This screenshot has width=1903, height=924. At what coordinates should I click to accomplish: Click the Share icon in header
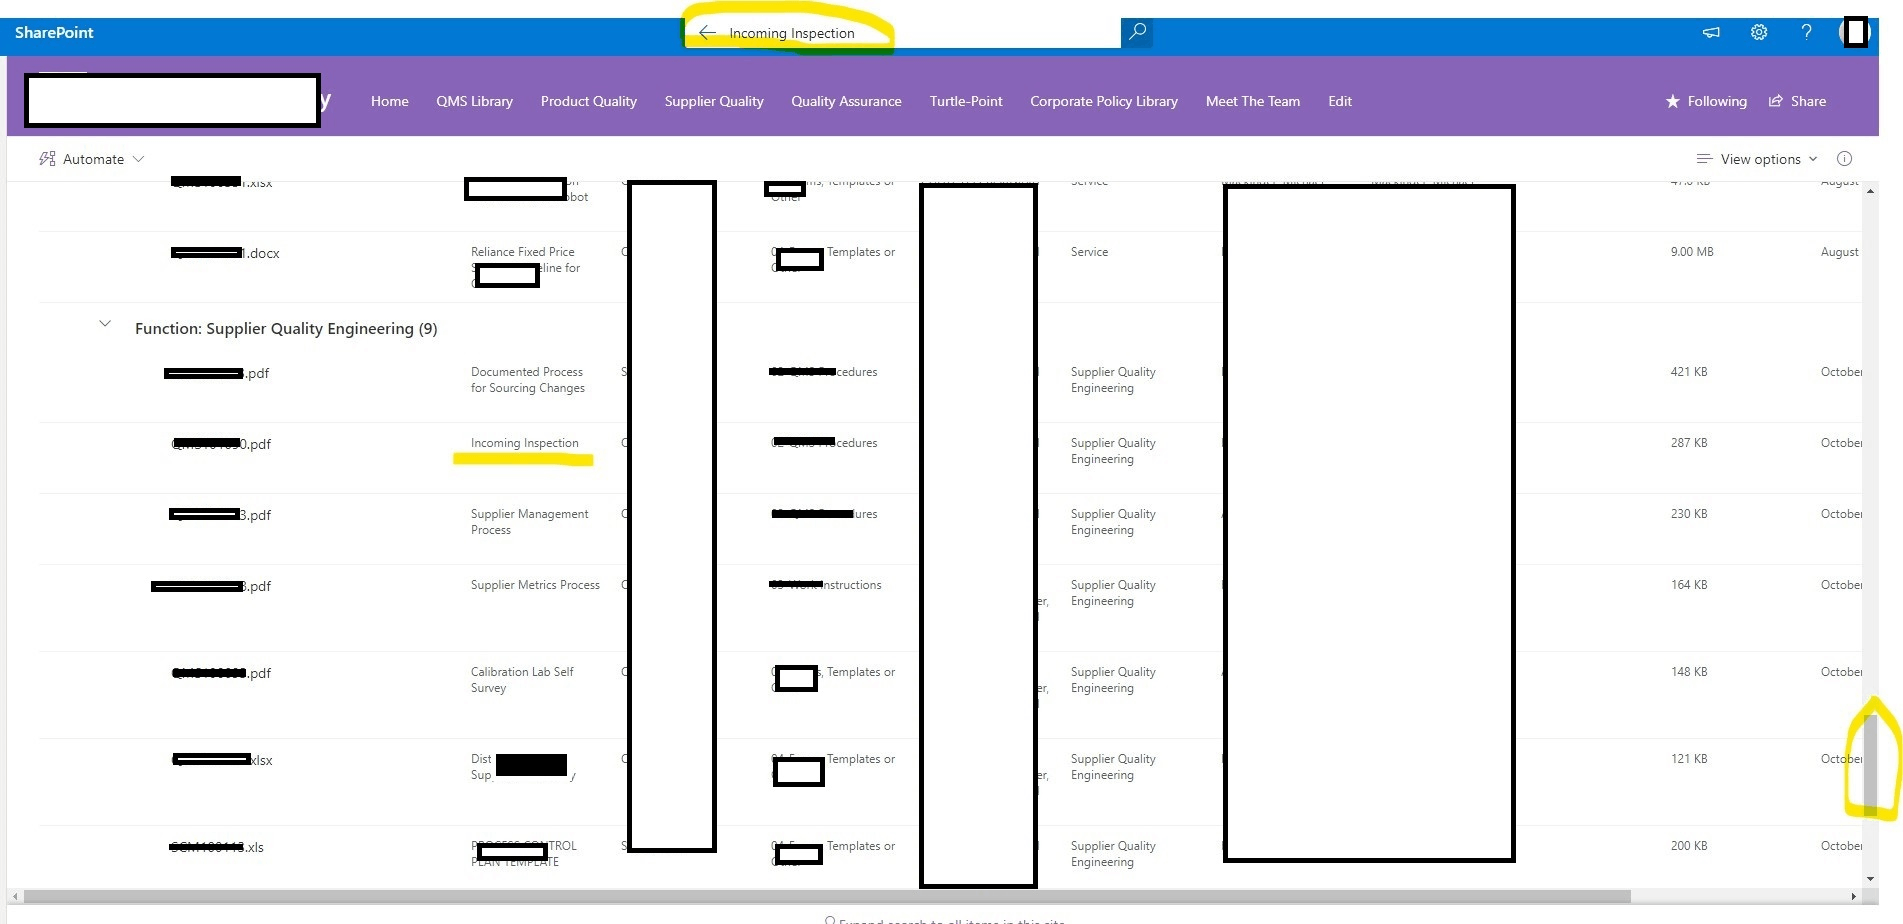click(1776, 101)
